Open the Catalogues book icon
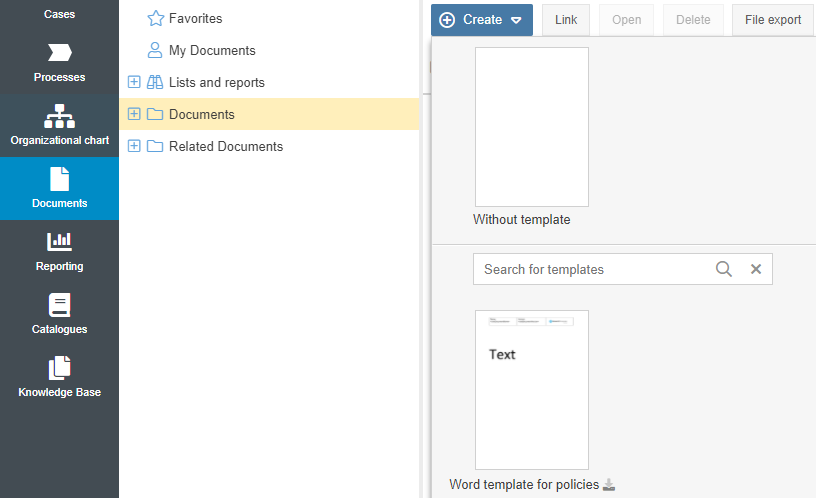 click(x=59, y=305)
